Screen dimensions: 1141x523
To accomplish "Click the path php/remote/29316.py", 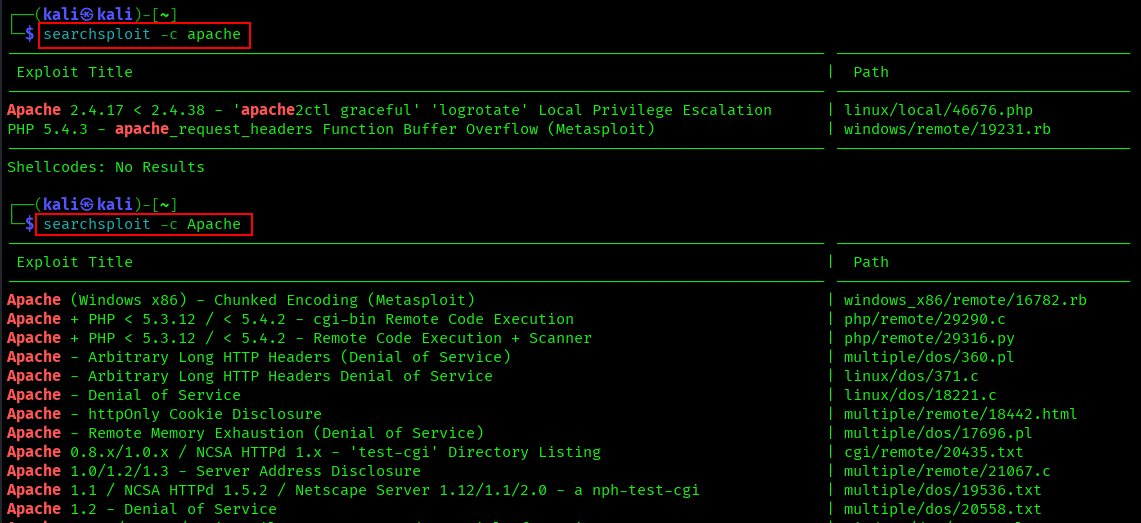I will click(x=929, y=338).
